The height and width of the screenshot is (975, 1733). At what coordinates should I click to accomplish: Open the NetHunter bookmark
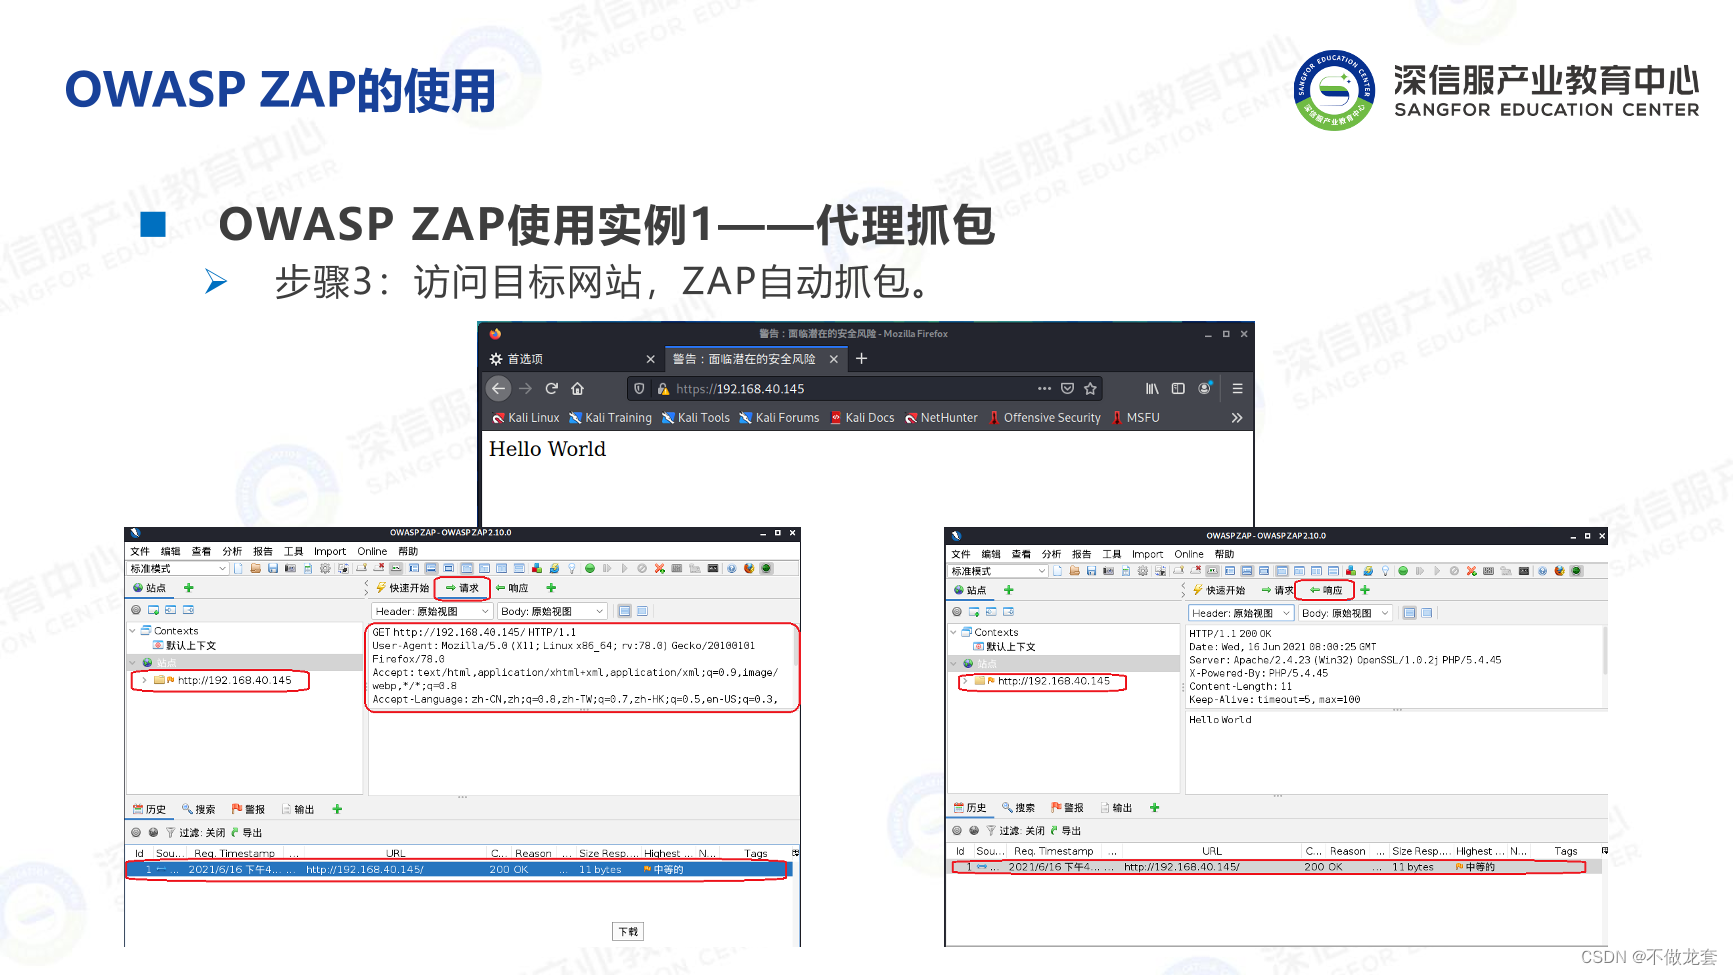pos(941,418)
